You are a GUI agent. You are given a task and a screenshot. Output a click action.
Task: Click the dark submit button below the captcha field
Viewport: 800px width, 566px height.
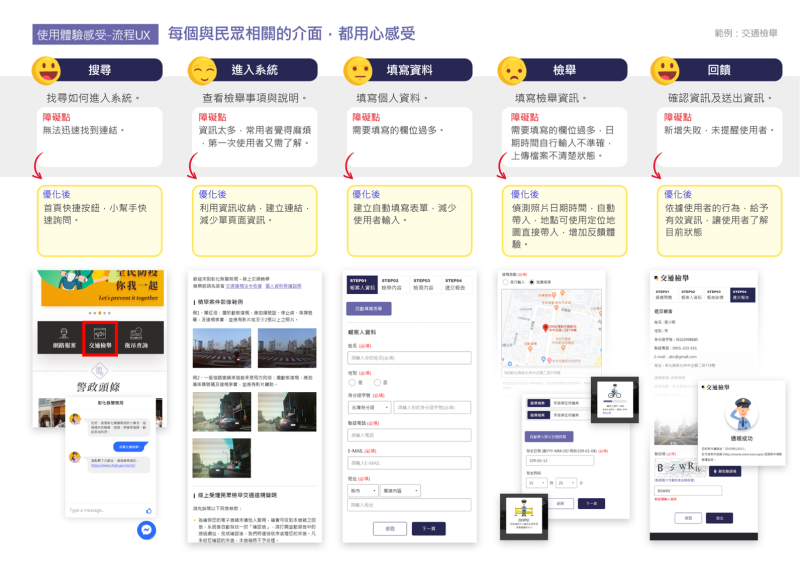click(719, 518)
